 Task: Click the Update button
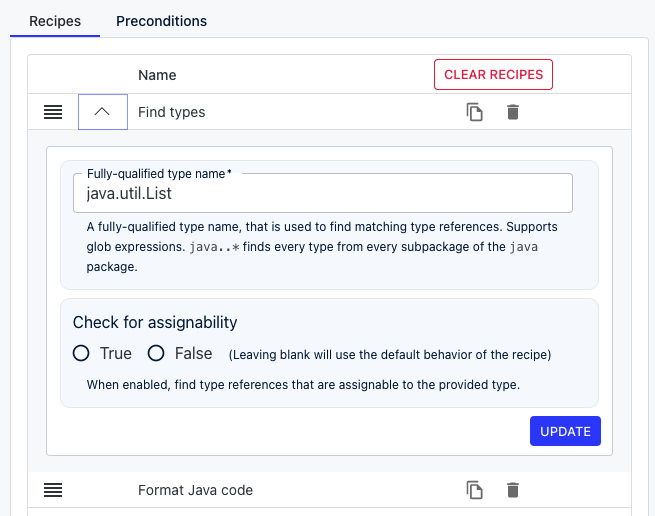[565, 431]
